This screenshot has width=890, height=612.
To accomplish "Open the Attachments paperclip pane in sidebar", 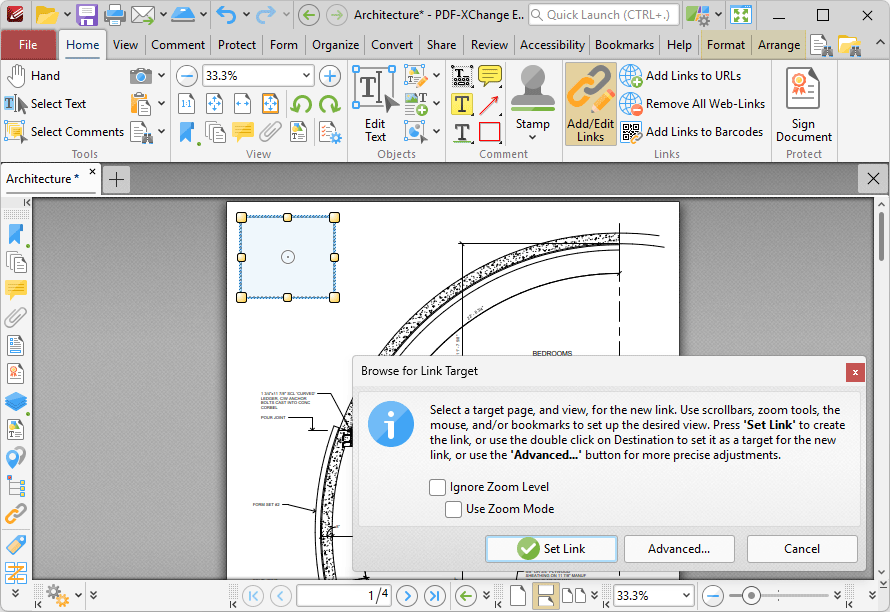I will pos(16,317).
